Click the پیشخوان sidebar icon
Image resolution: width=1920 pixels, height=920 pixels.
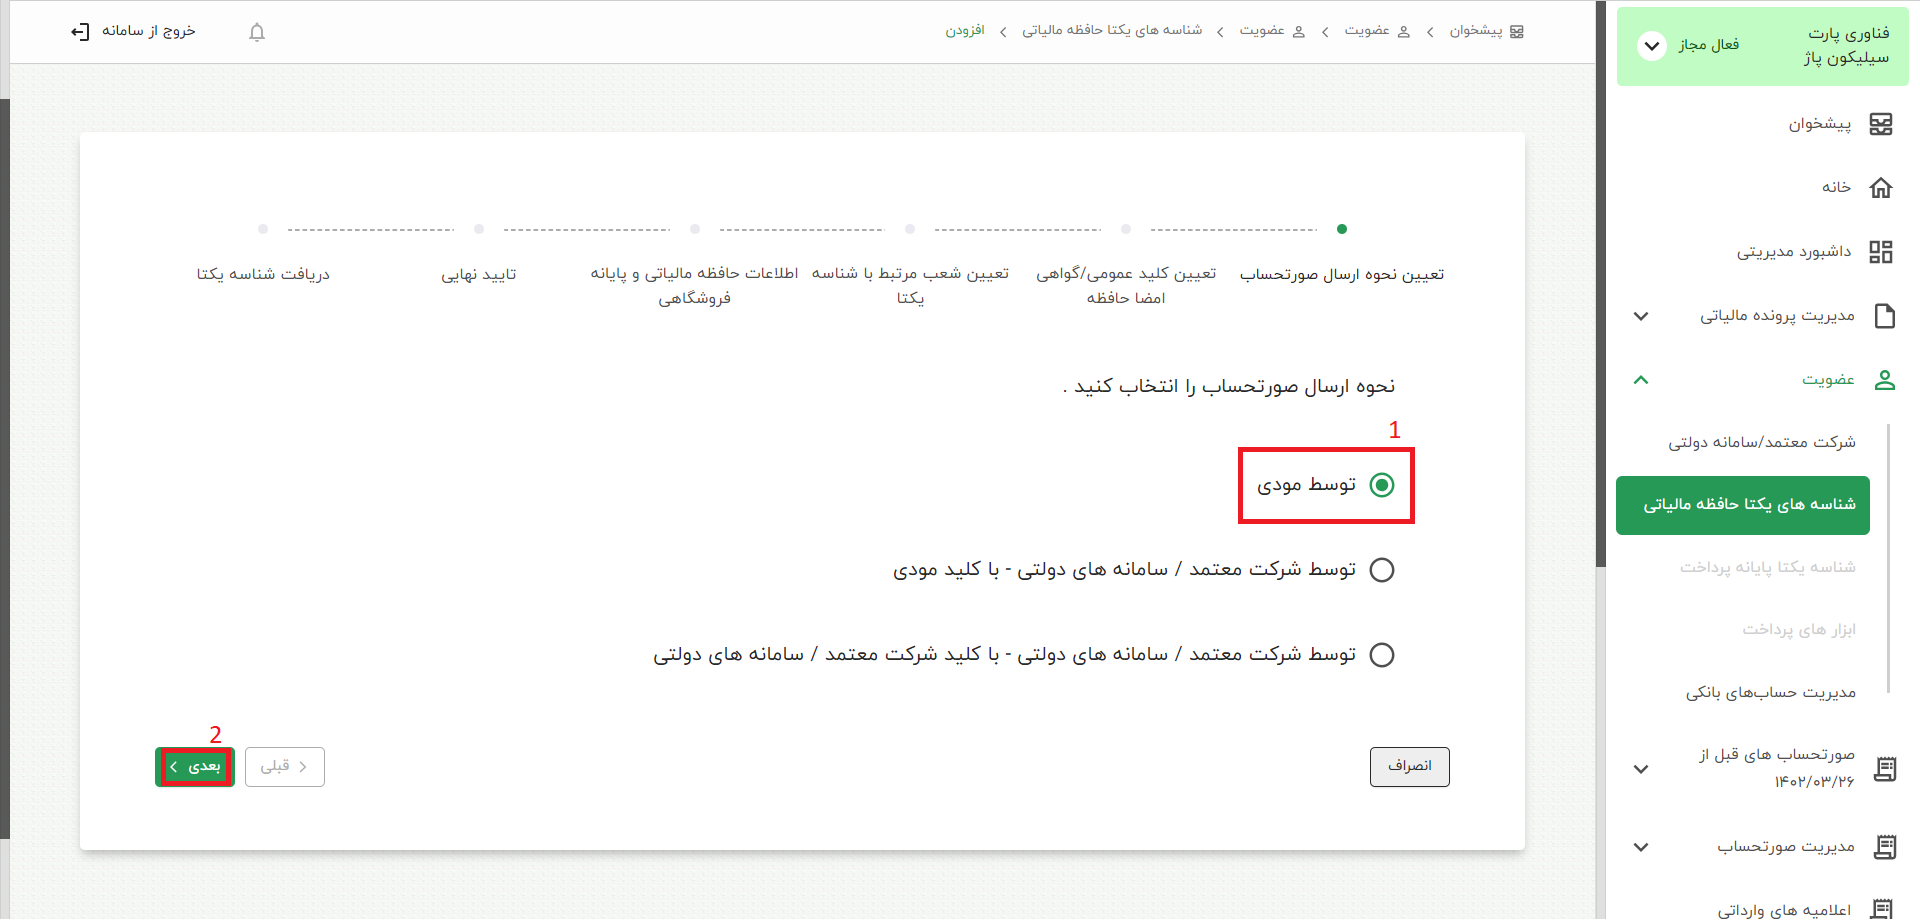point(1881,124)
